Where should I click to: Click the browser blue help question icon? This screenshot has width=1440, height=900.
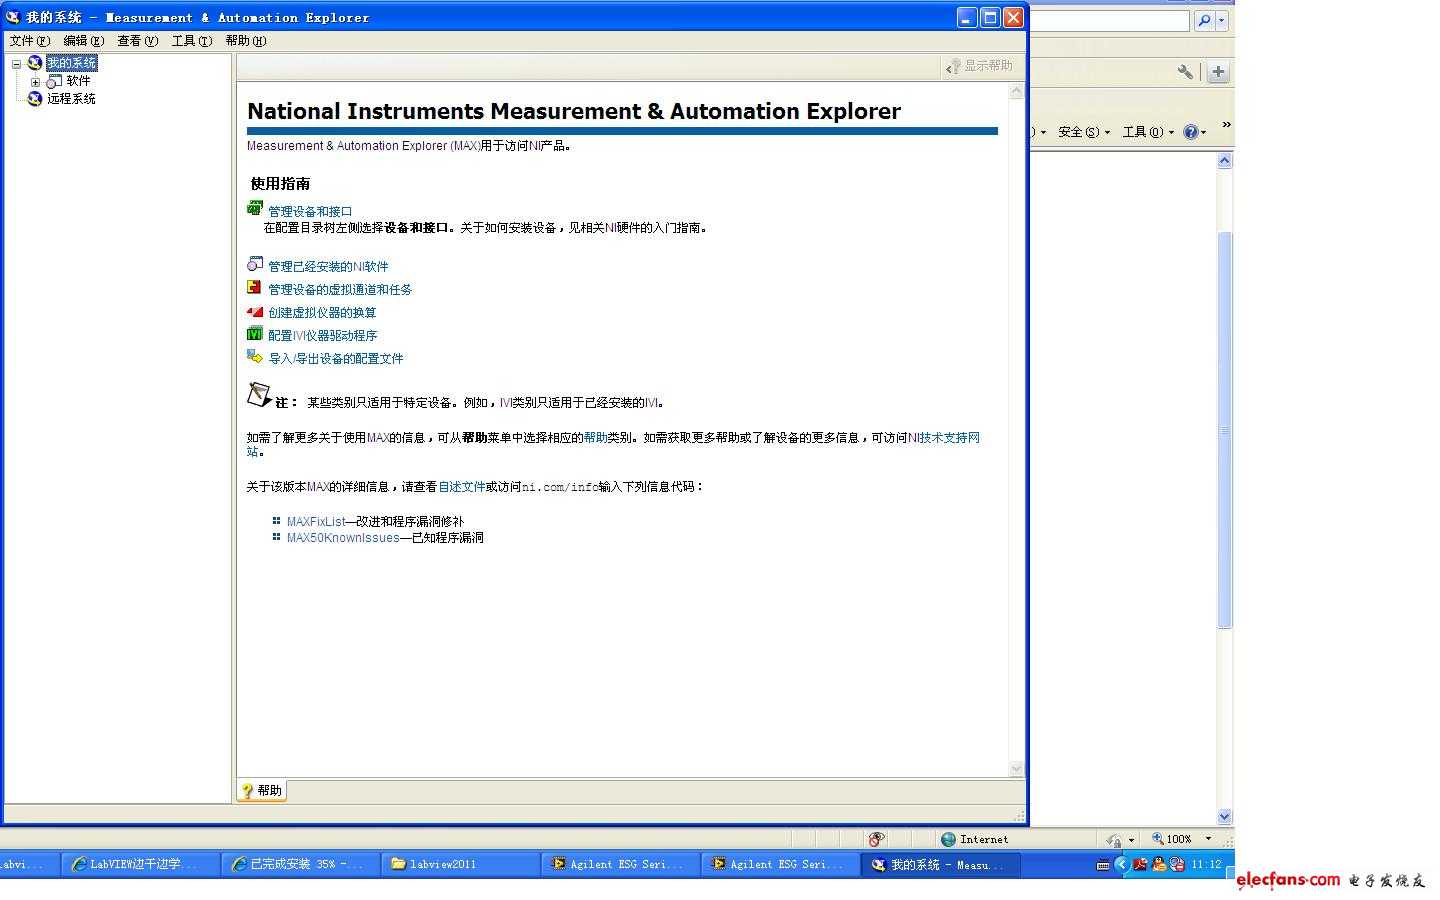tap(1190, 132)
